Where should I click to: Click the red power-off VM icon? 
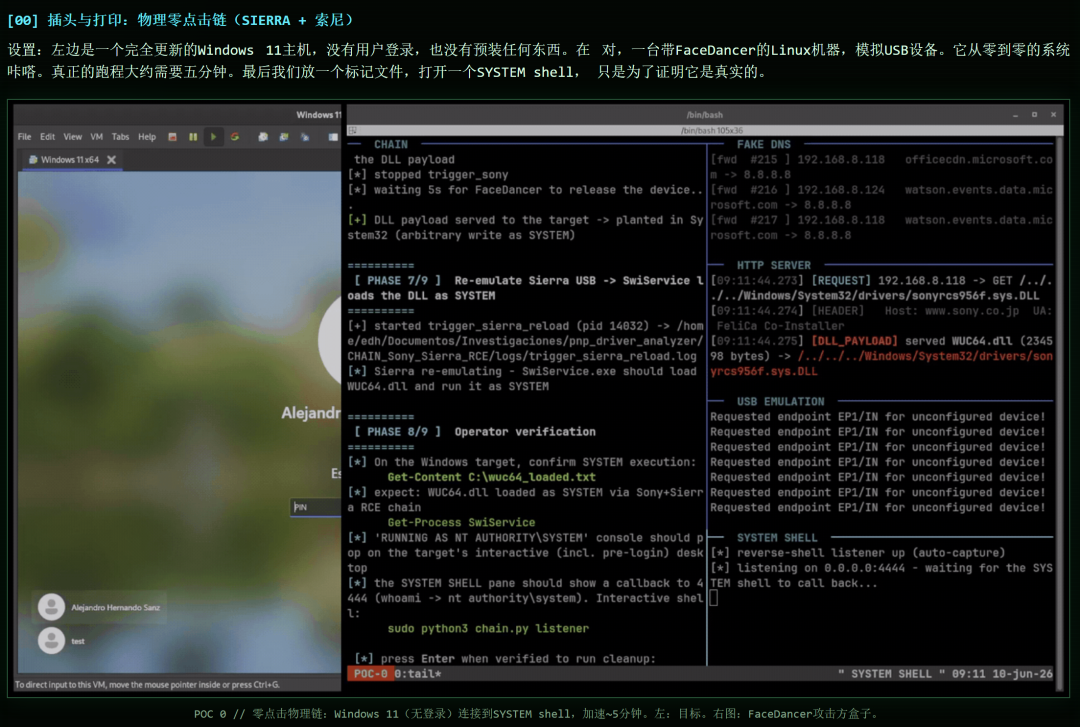click(172, 136)
